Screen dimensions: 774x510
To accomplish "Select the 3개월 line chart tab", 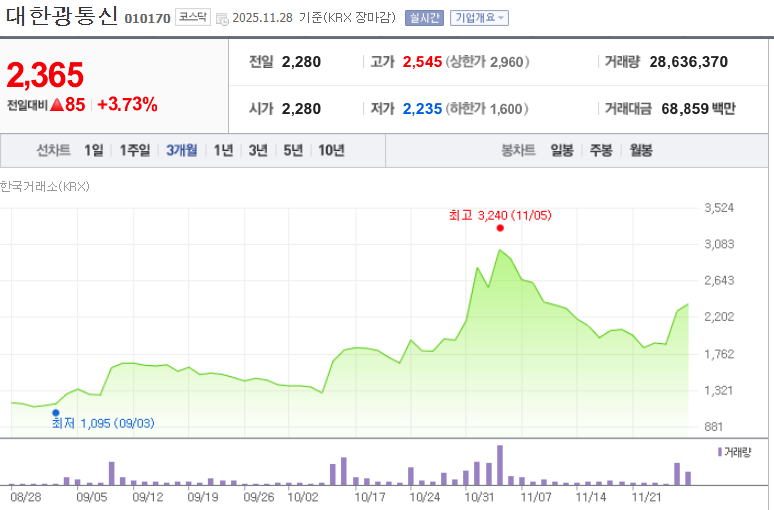I will coord(182,150).
